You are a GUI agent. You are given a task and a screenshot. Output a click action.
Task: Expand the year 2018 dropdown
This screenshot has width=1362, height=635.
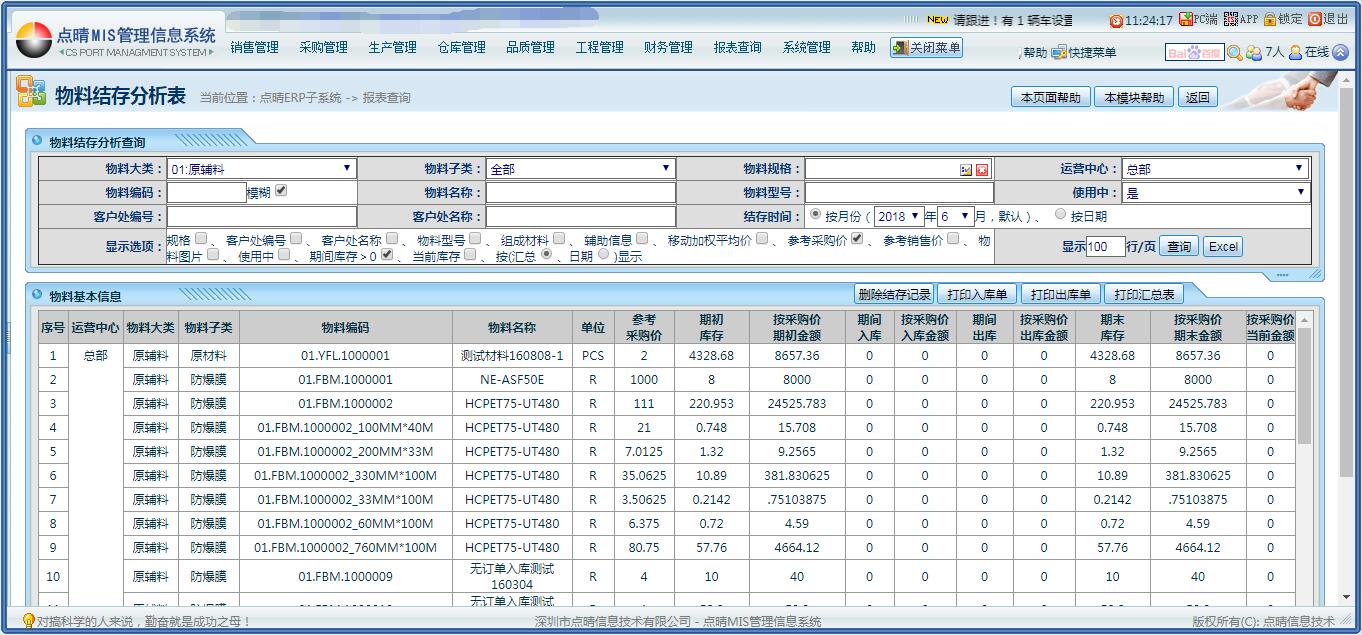[x=897, y=216]
